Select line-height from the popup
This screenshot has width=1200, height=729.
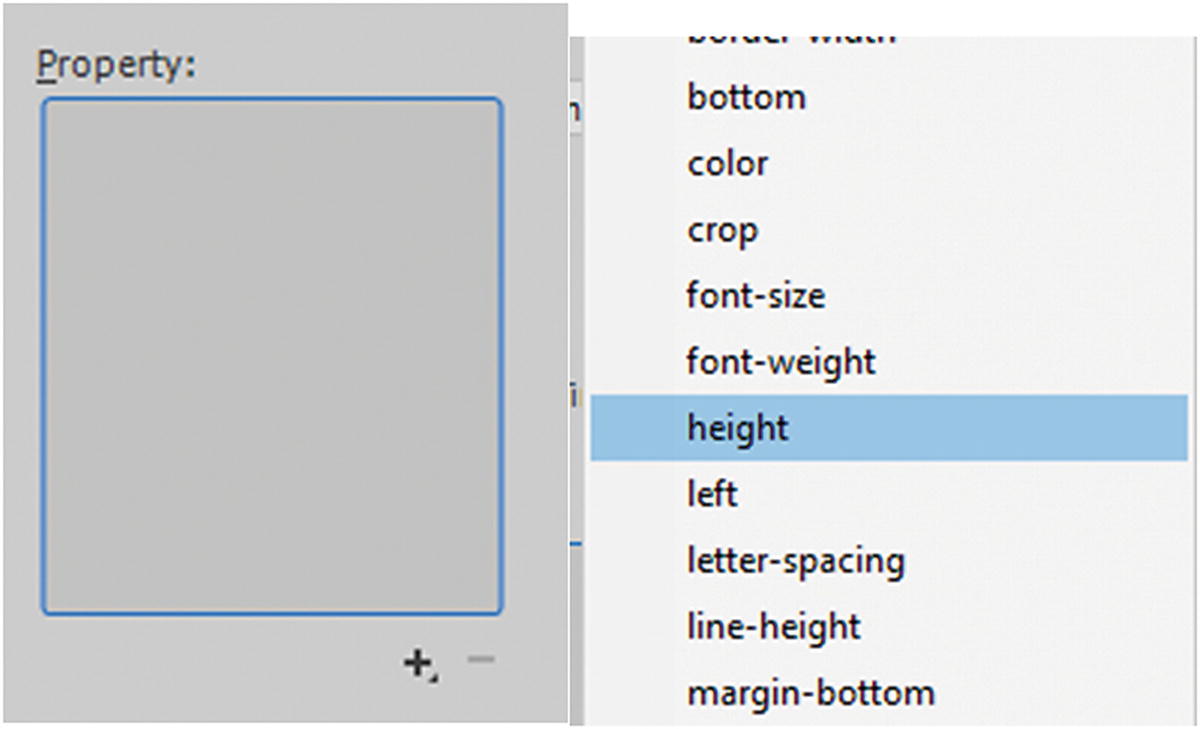(773, 626)
